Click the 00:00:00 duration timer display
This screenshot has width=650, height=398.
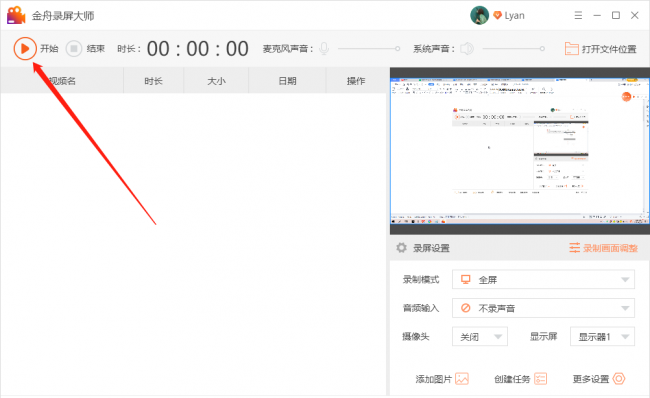[198, 49]
